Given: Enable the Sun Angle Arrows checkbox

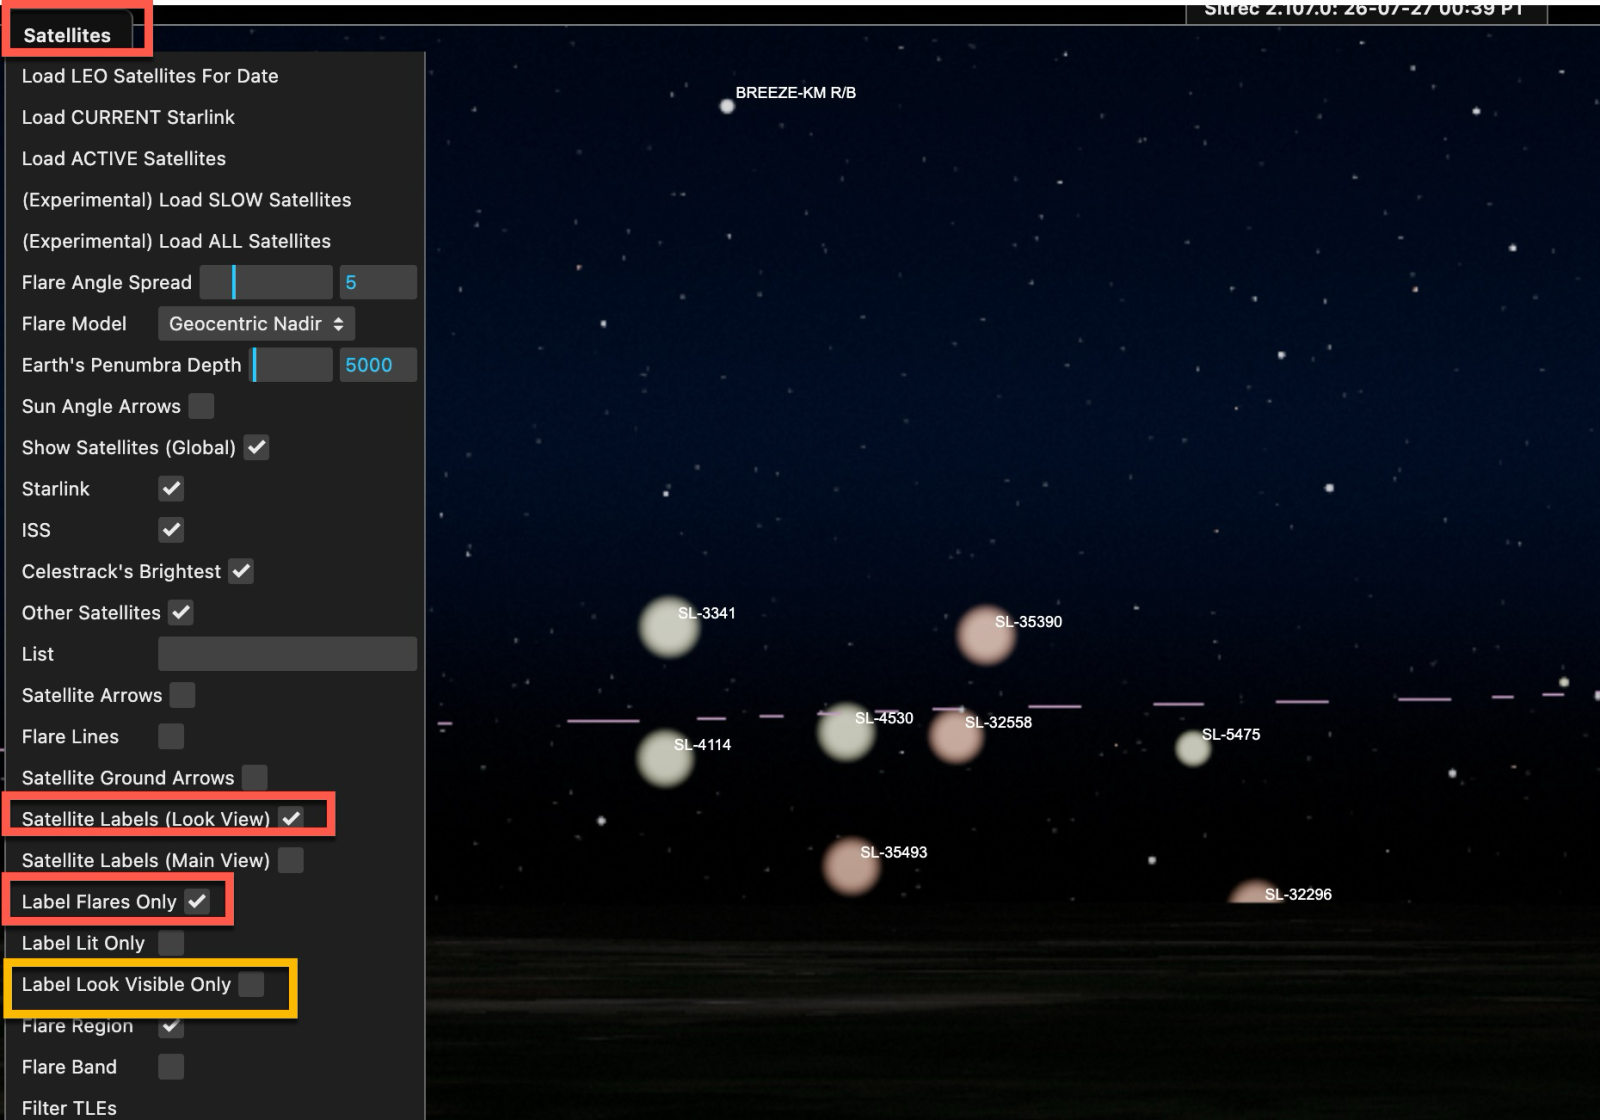Looking at the screenshot, I should pos(201,406).
